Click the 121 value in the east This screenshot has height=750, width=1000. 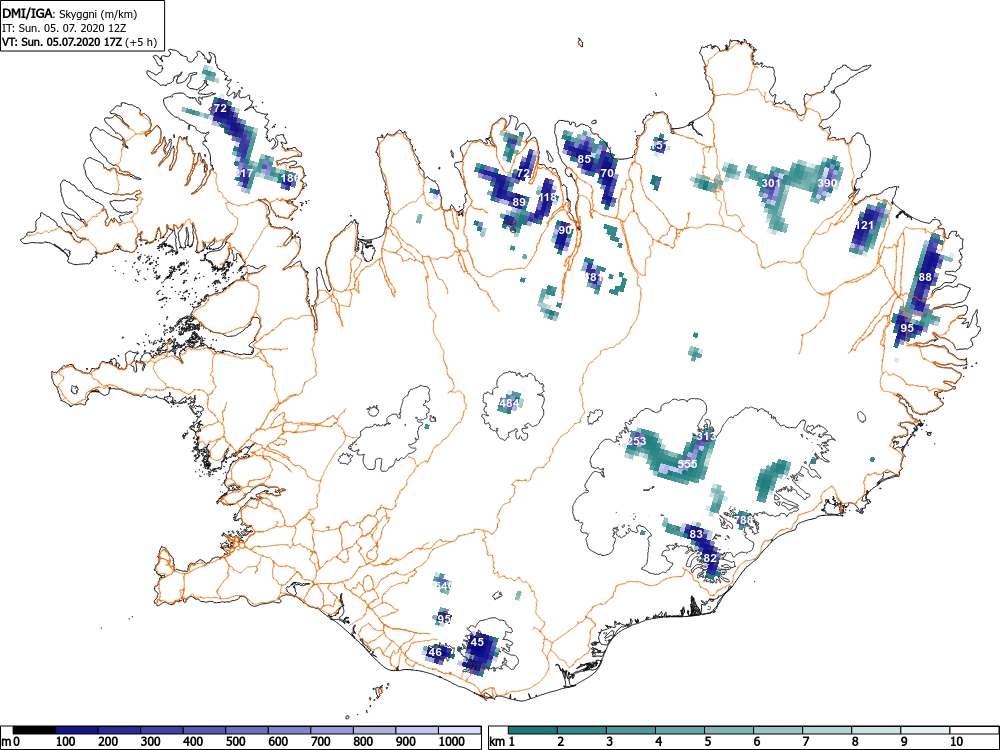(x=864, y=225)
